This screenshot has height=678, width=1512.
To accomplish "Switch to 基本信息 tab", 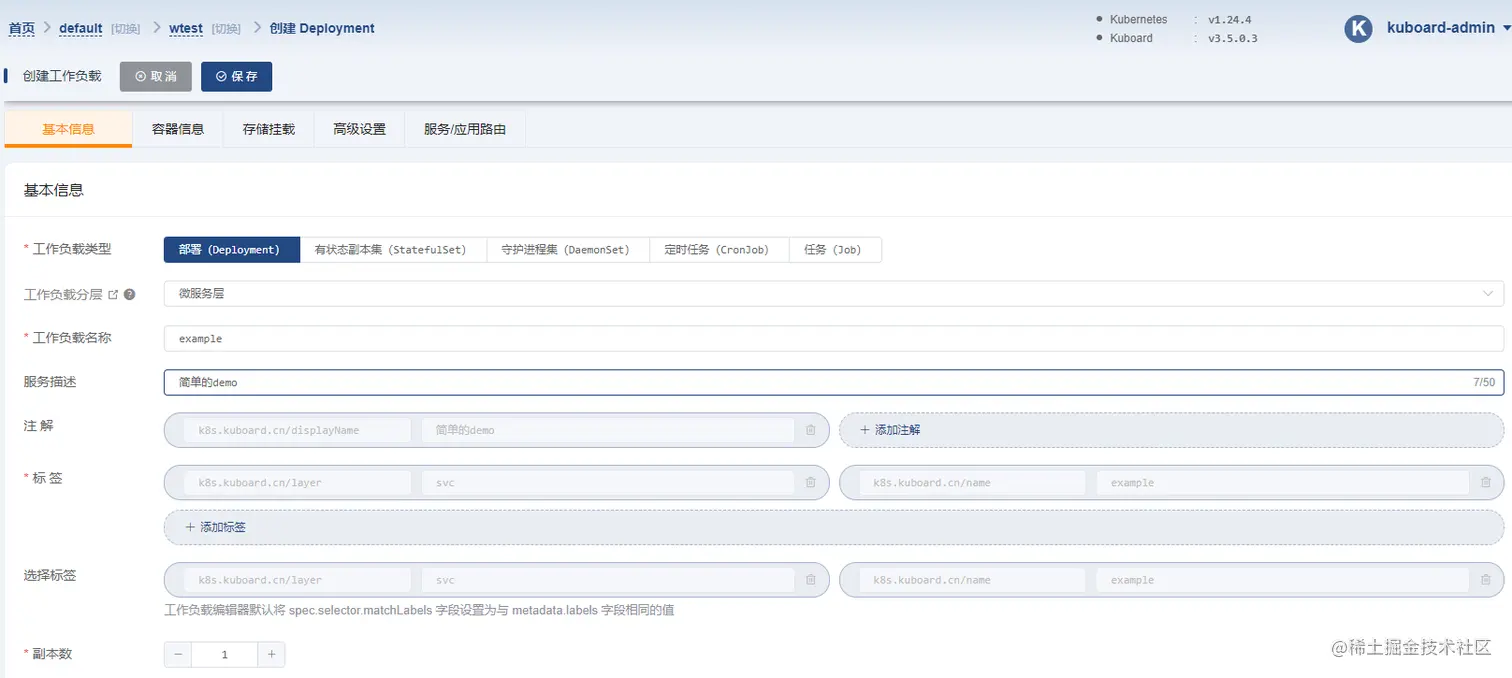I will 68,129.
